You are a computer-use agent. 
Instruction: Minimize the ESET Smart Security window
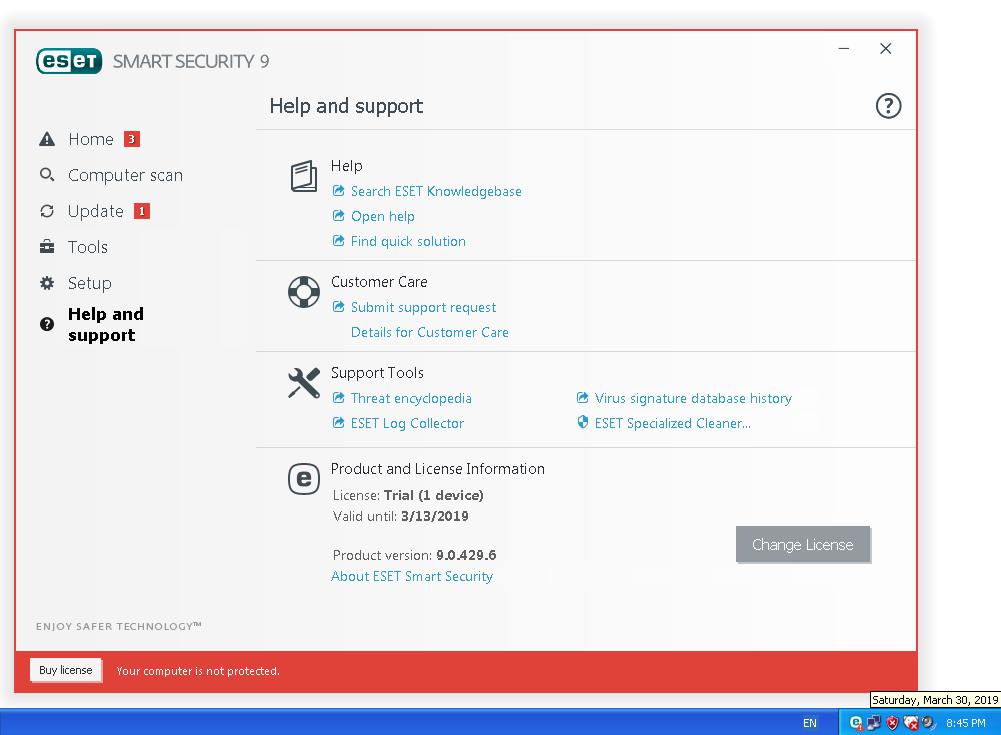point(844,49)
